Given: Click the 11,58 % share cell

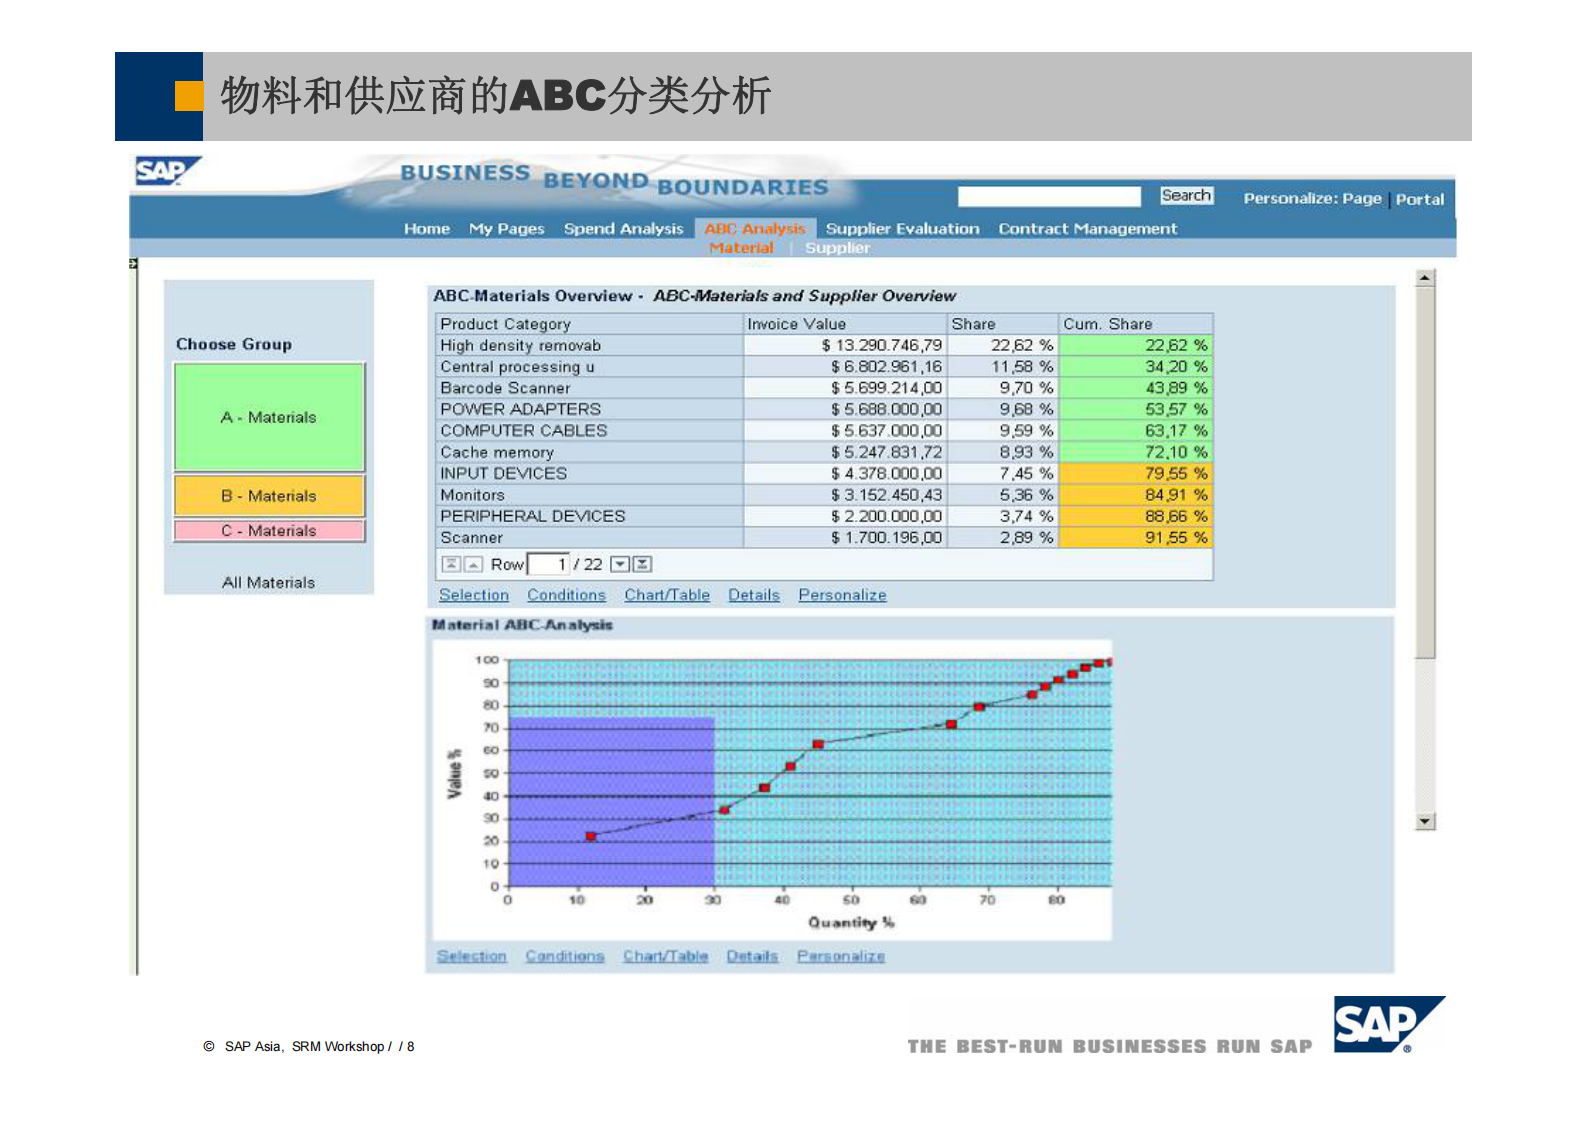Looking at the screenshot, I should pos(1003,367).
